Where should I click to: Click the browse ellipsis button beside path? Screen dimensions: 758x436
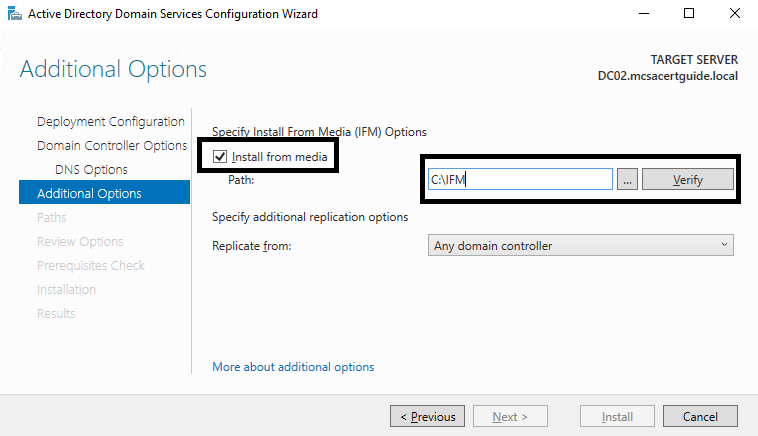pos(627,179)
